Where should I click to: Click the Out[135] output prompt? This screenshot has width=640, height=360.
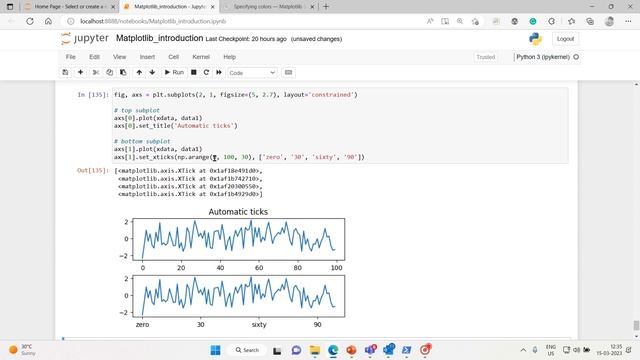93,171
